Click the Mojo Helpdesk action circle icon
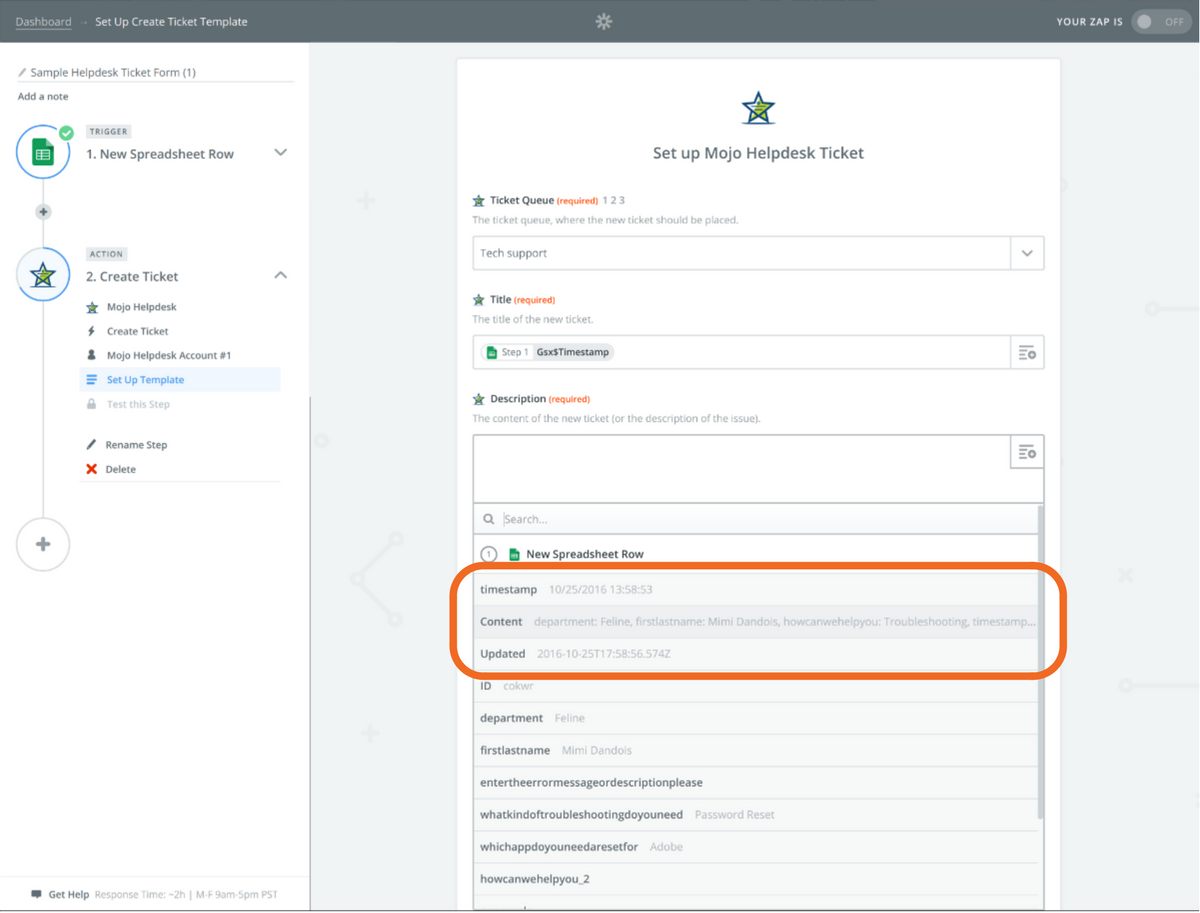 tap(43, 275)
